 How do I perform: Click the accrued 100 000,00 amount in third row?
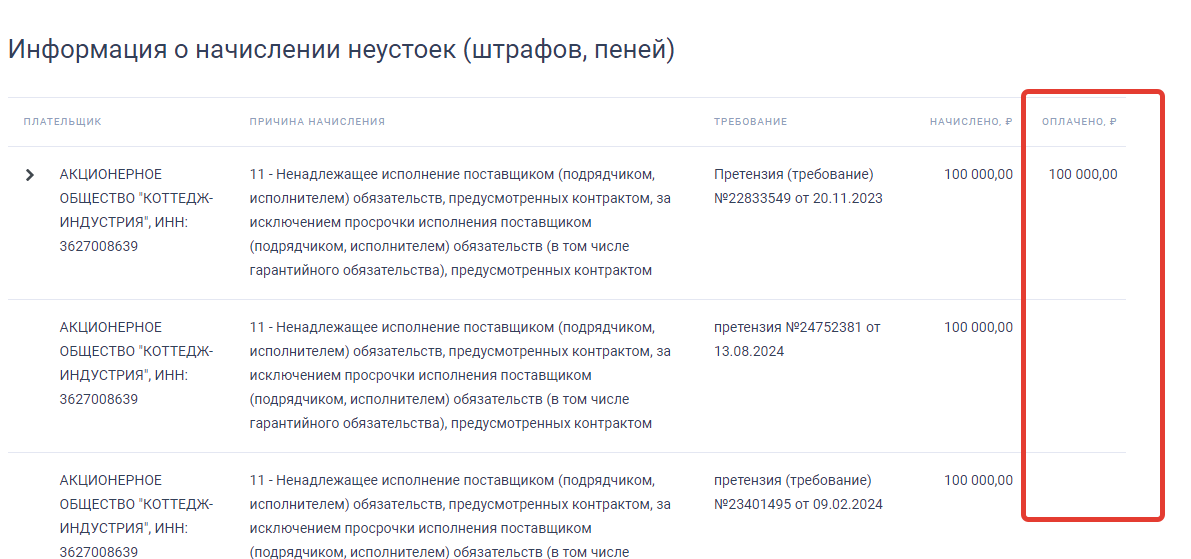click(x=978, y=480)
